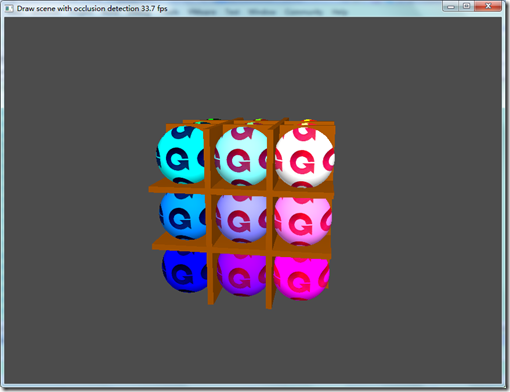510x392 pixels.
Task: Click the light cyan sphere in the top row
Action: tap(241, 156)
